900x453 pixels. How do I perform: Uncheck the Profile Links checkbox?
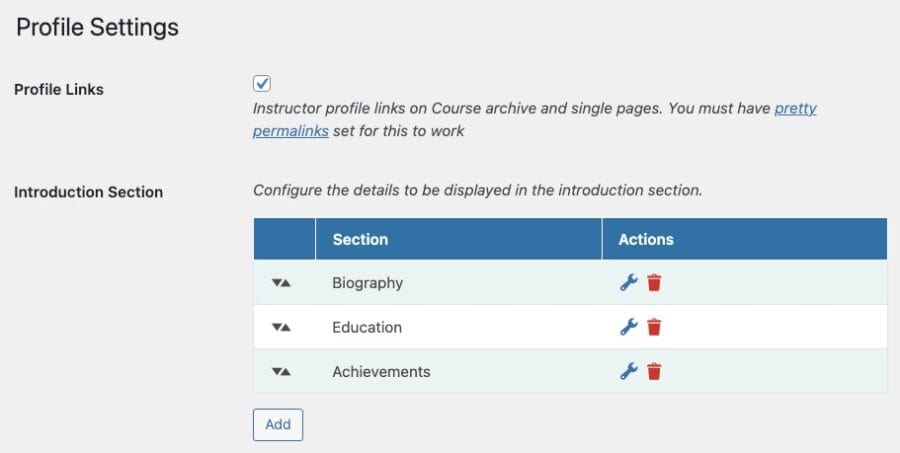262,83
